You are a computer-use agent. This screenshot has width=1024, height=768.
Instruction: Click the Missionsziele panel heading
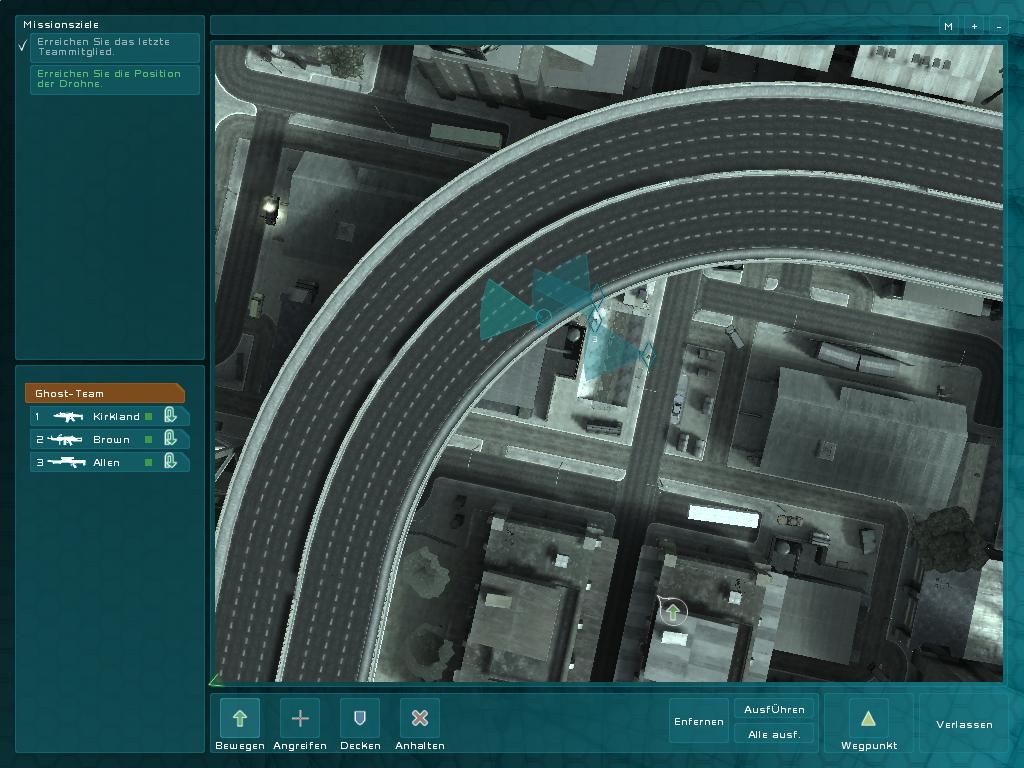point(61,25)
